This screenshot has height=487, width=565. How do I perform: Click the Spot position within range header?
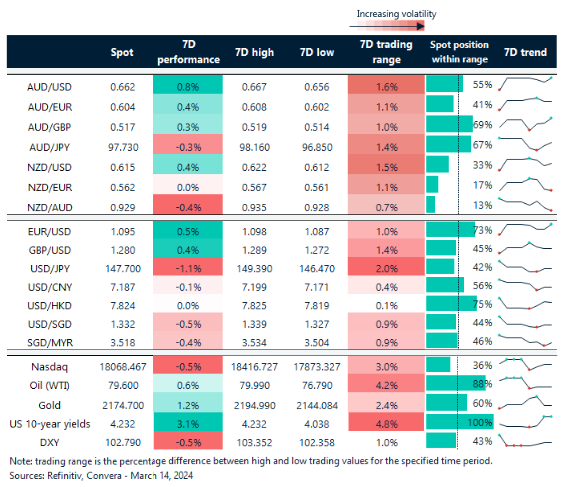point(459,52)
